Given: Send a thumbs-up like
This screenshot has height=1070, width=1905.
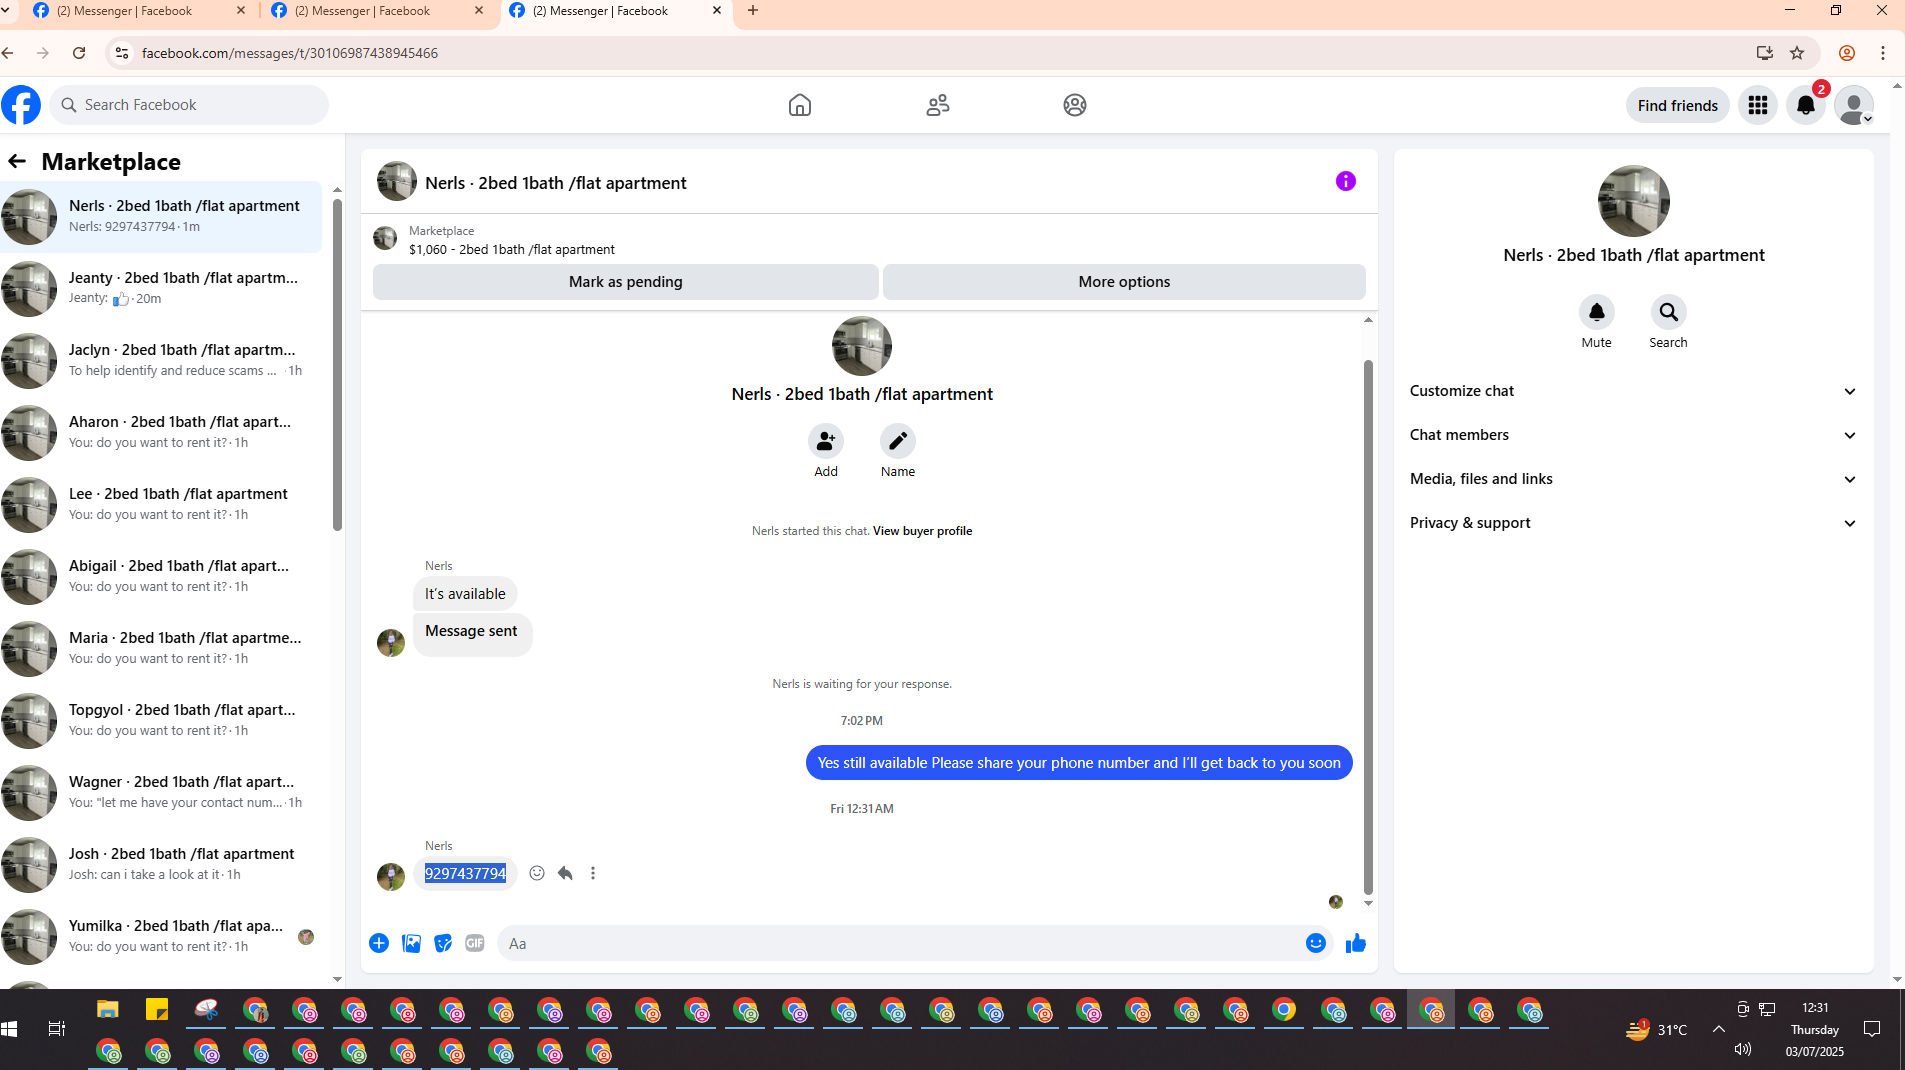Looking at the screenshot, I should [1355, 943].
